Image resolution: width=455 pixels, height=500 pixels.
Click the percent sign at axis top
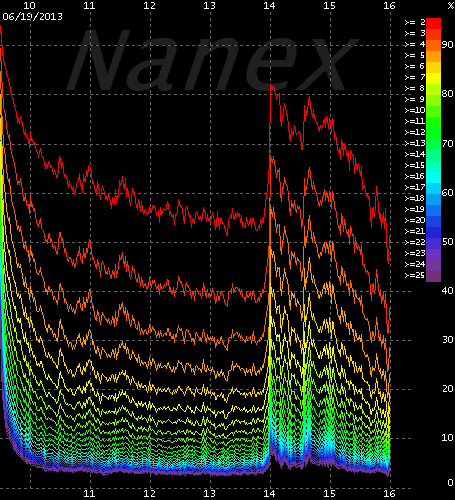pos(450,6)
